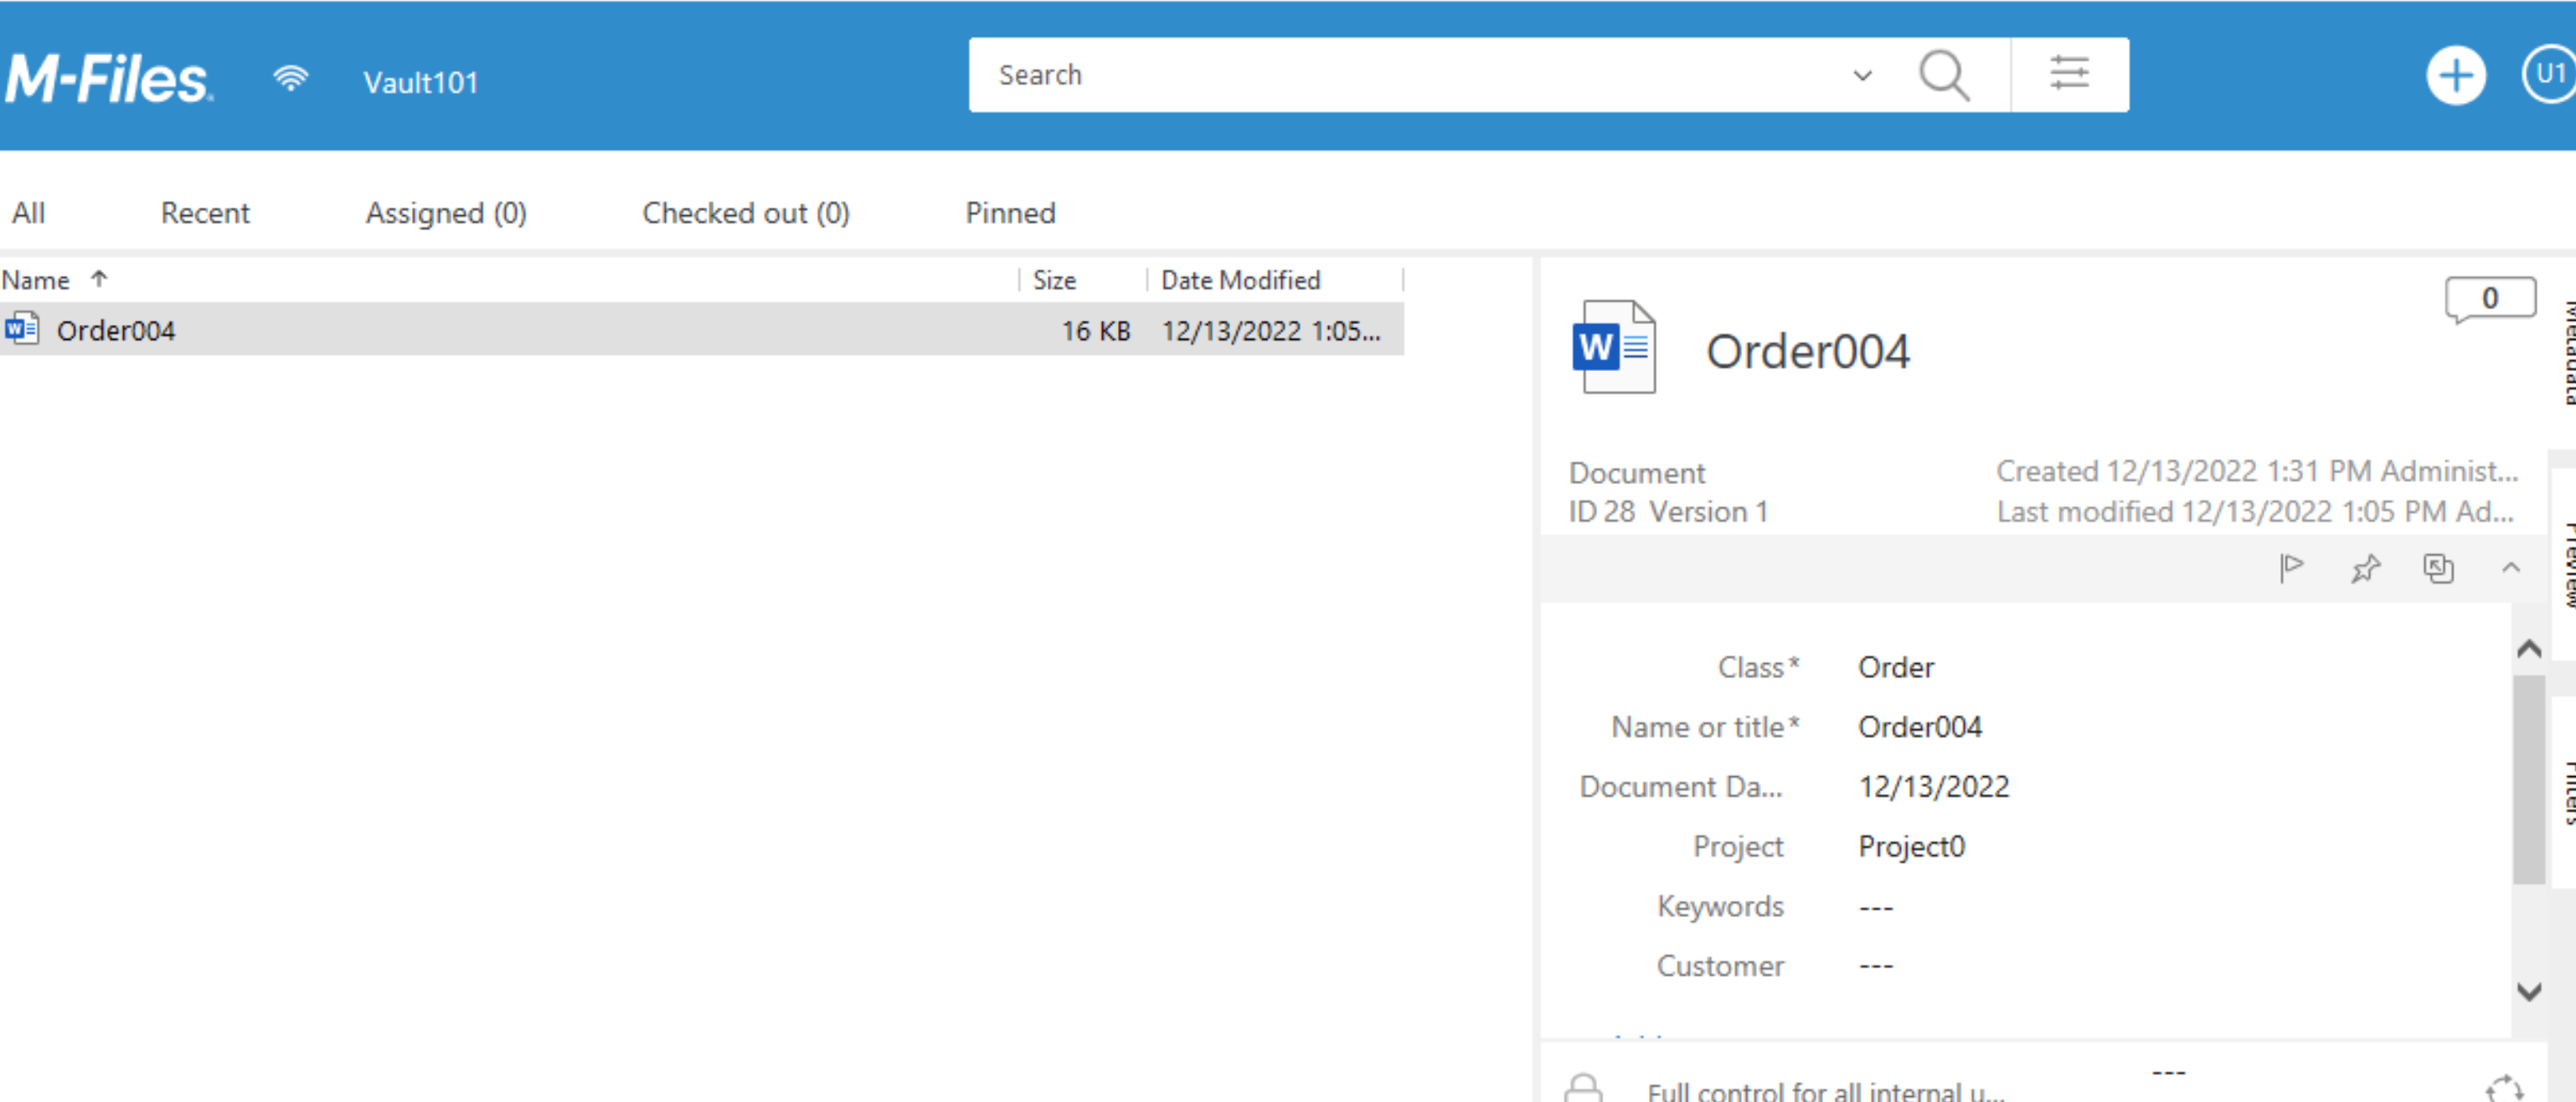The height and width of the screenshot is (1102, 2576).
Task: Pin the object with the pushpin icon
Action: pyautogui.click(x=2365, y=568)
